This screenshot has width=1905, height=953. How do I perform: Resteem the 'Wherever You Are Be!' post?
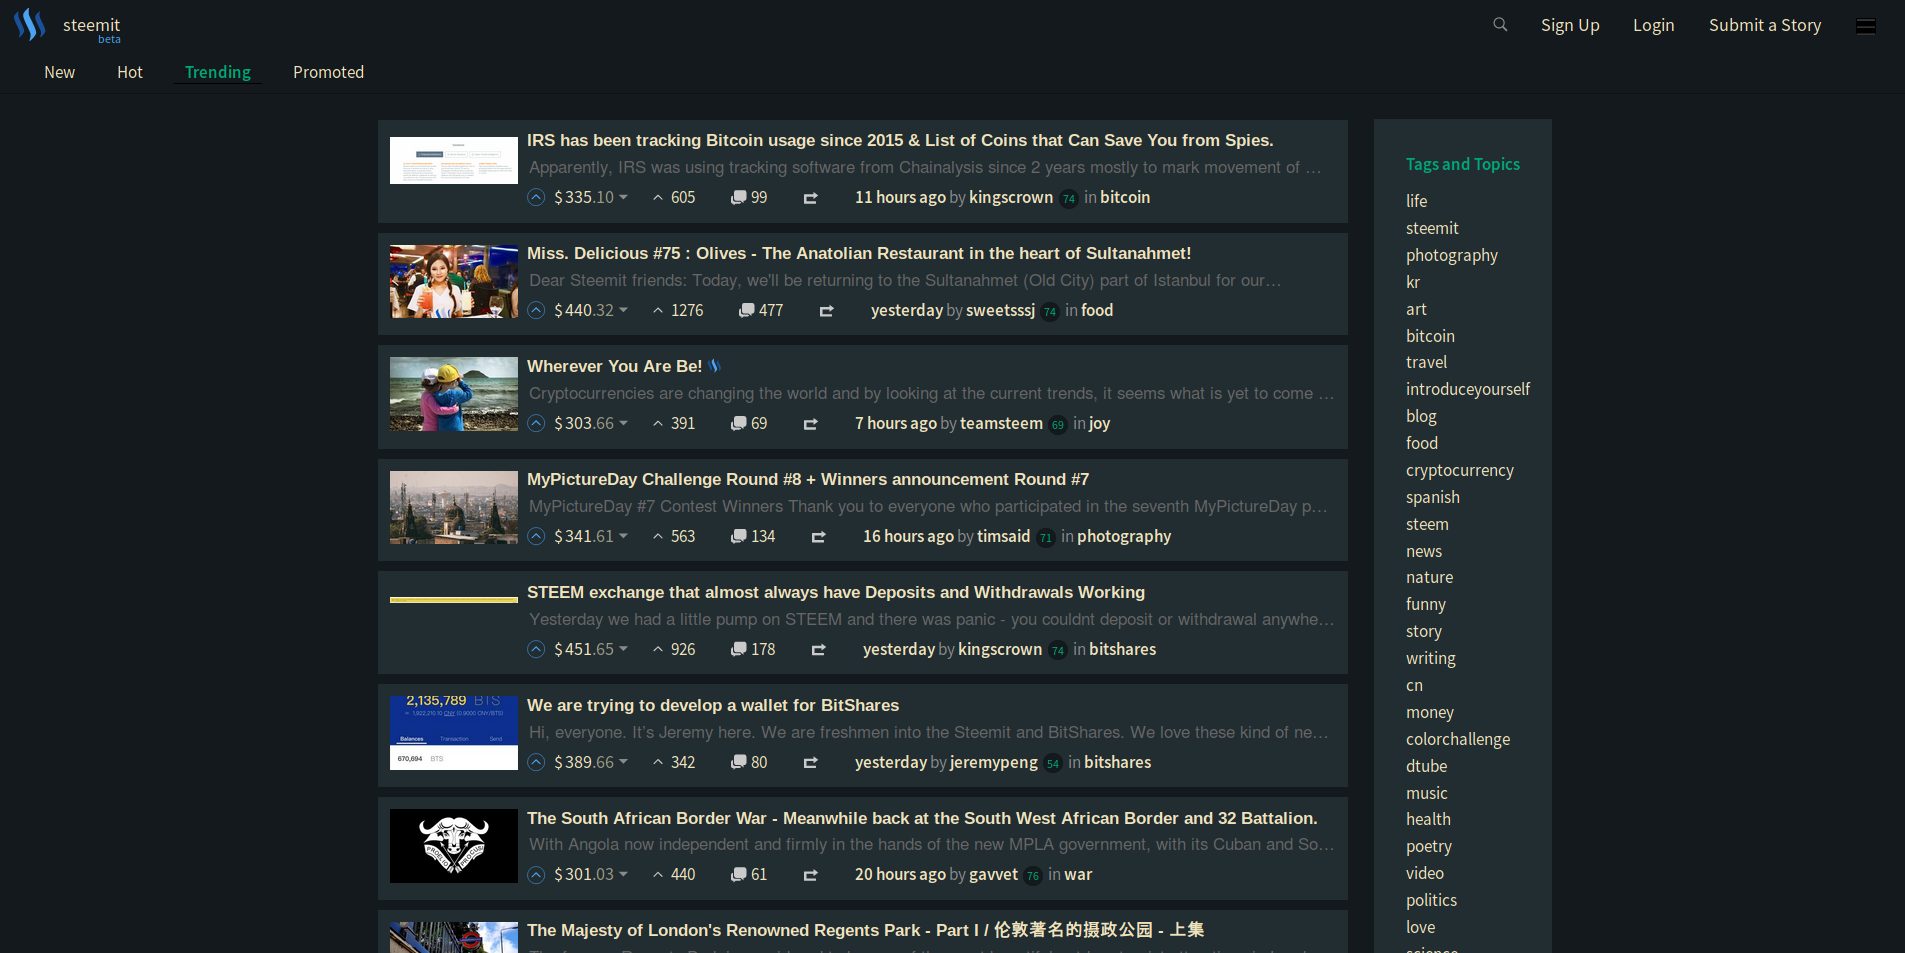[x=810, y=423]
